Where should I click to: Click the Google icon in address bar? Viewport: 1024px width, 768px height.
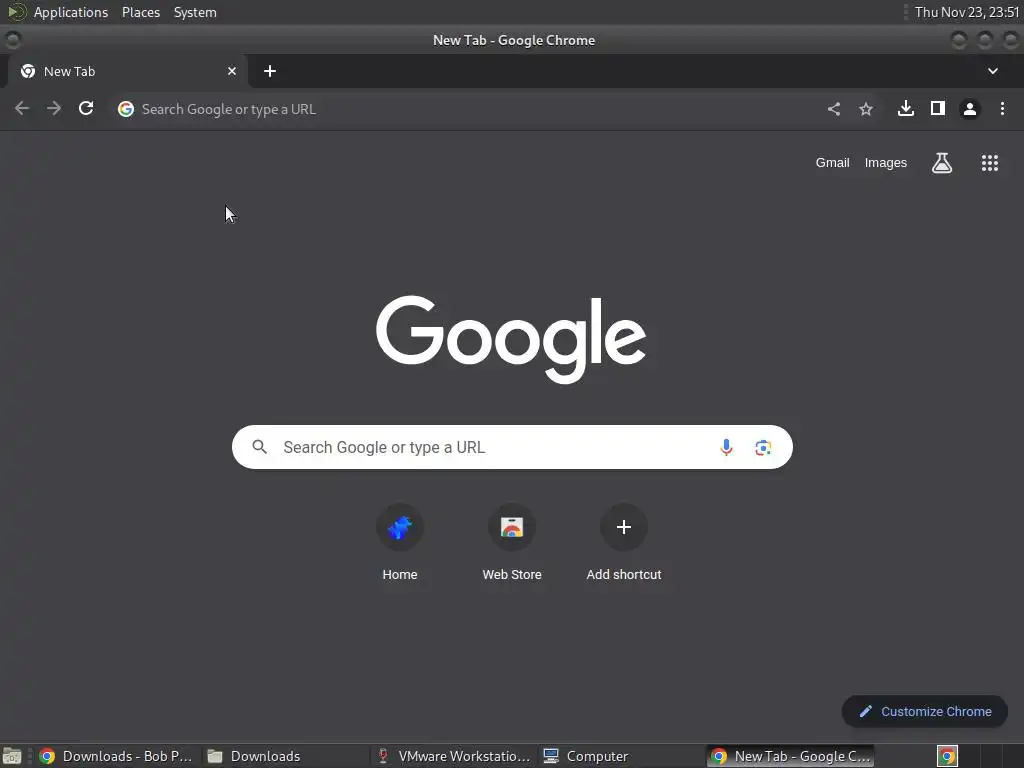point(126,109)
